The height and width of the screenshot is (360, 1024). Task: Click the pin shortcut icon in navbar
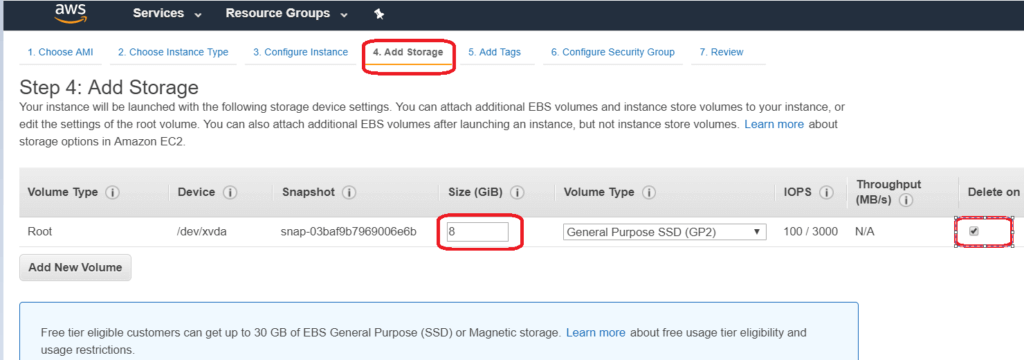(x=379, y=14)
